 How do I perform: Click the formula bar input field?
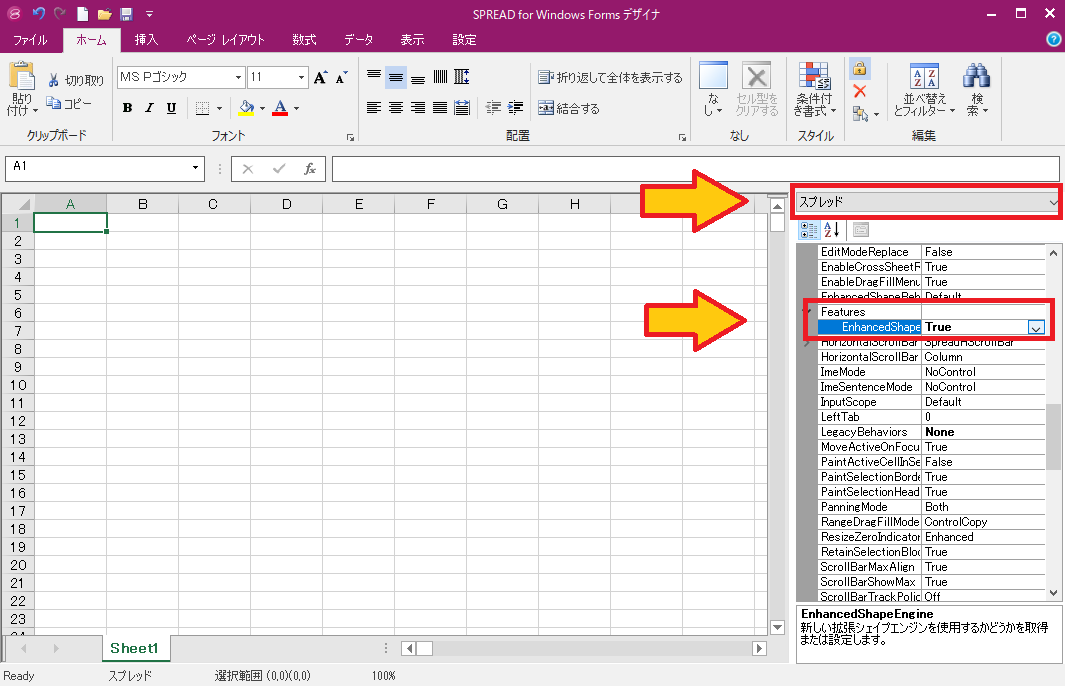click(x=696, y=168)
